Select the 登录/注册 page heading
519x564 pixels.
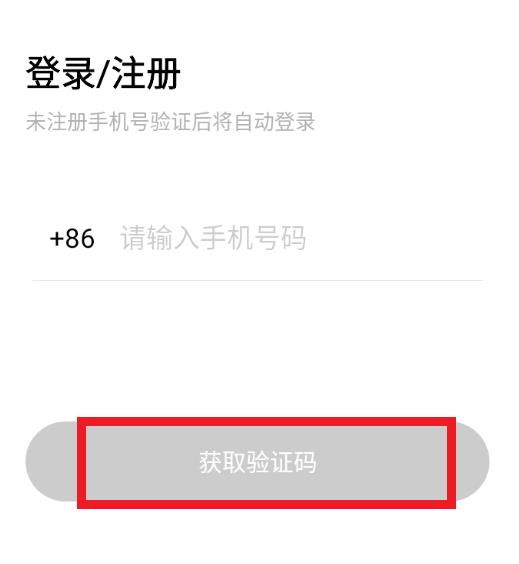click(103, 73)
